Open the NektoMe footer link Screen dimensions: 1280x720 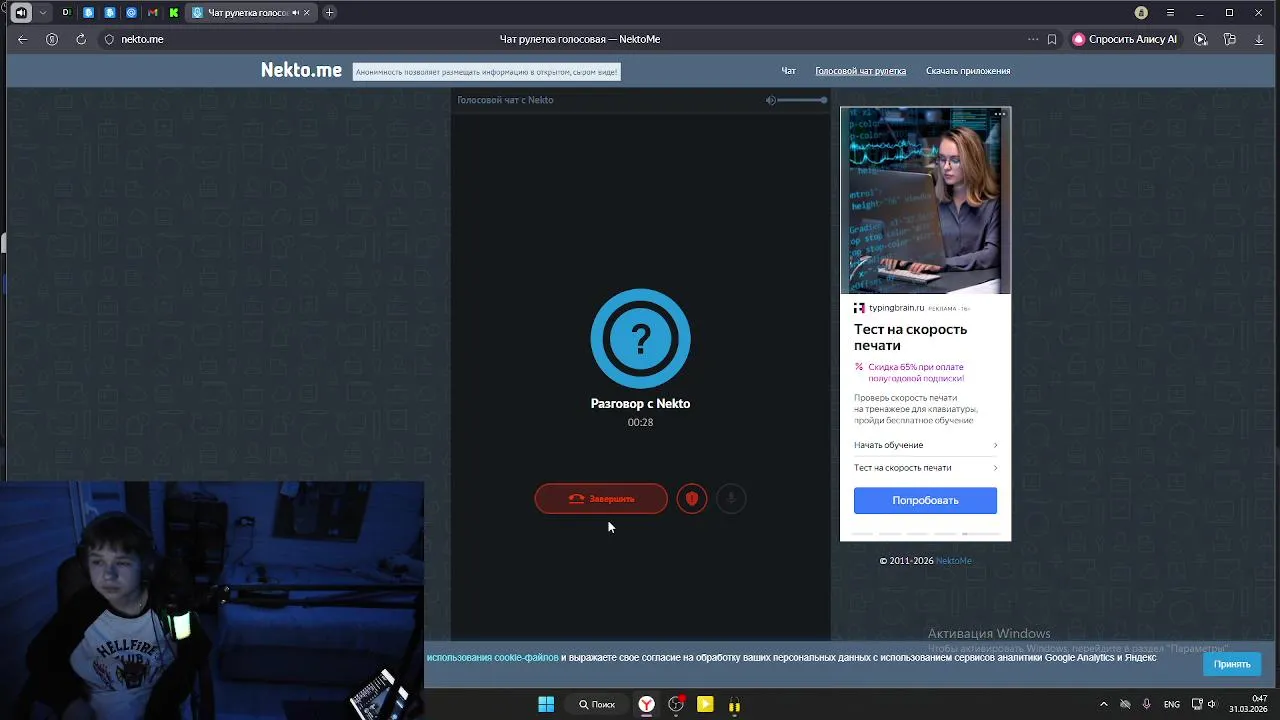(x=953, y=561)
